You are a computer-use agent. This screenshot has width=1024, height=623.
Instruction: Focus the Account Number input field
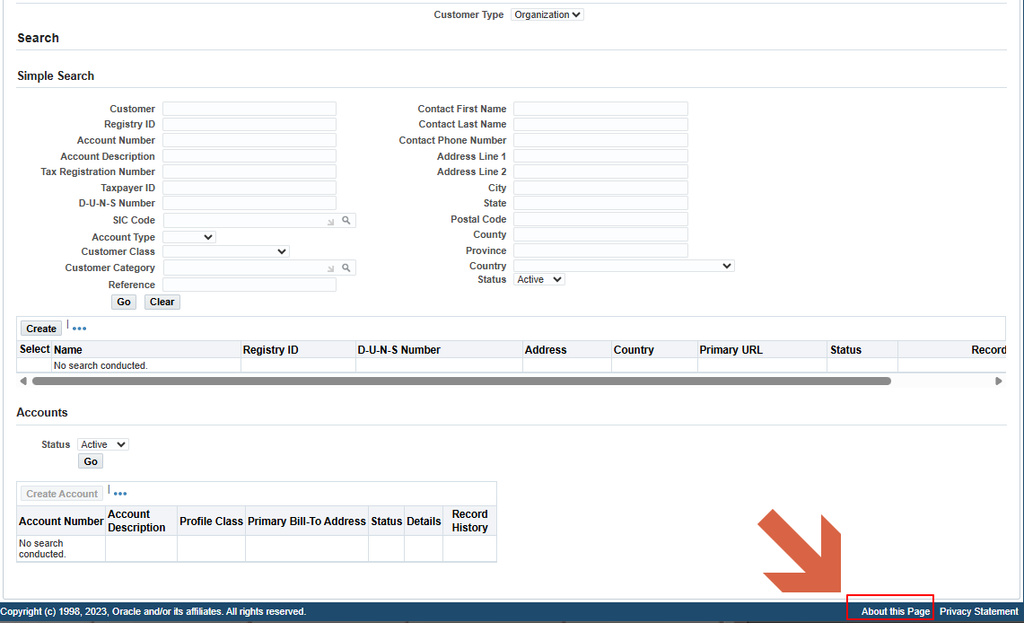[x=249, y=140]
